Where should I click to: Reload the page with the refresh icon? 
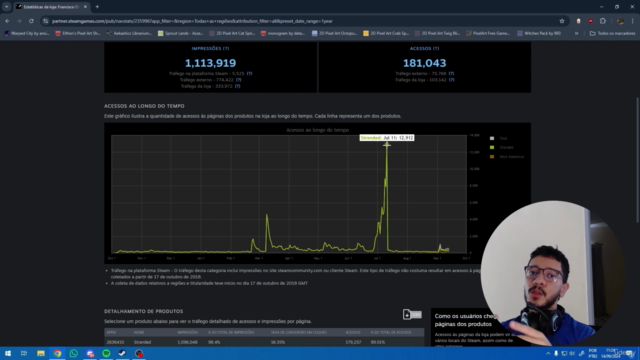pos(31,21)
